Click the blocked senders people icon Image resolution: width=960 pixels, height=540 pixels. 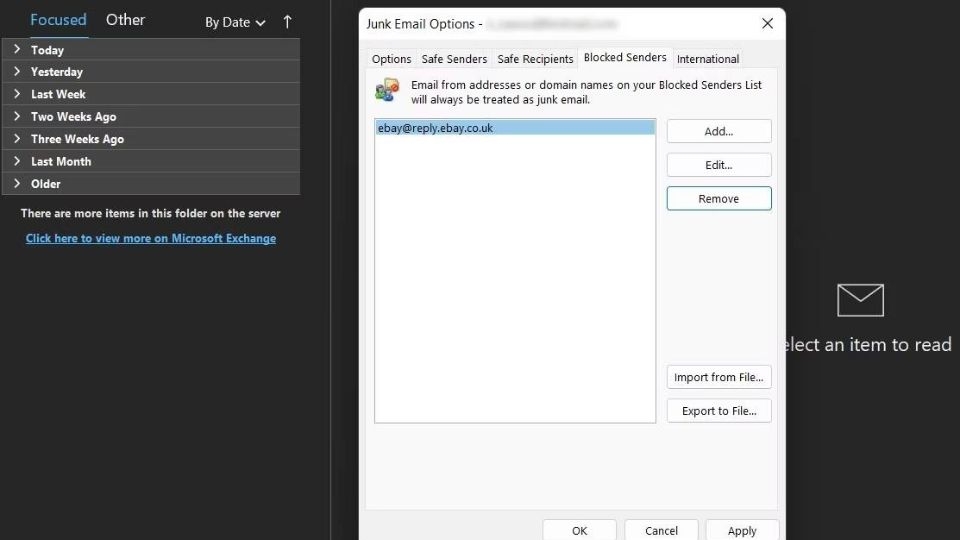tap(387, 90)
